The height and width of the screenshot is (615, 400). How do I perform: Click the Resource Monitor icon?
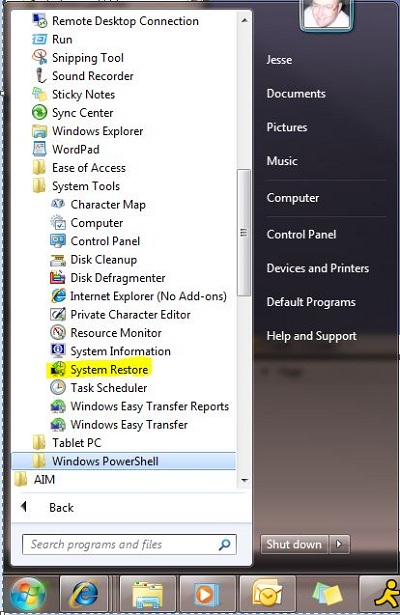(58, 333)
